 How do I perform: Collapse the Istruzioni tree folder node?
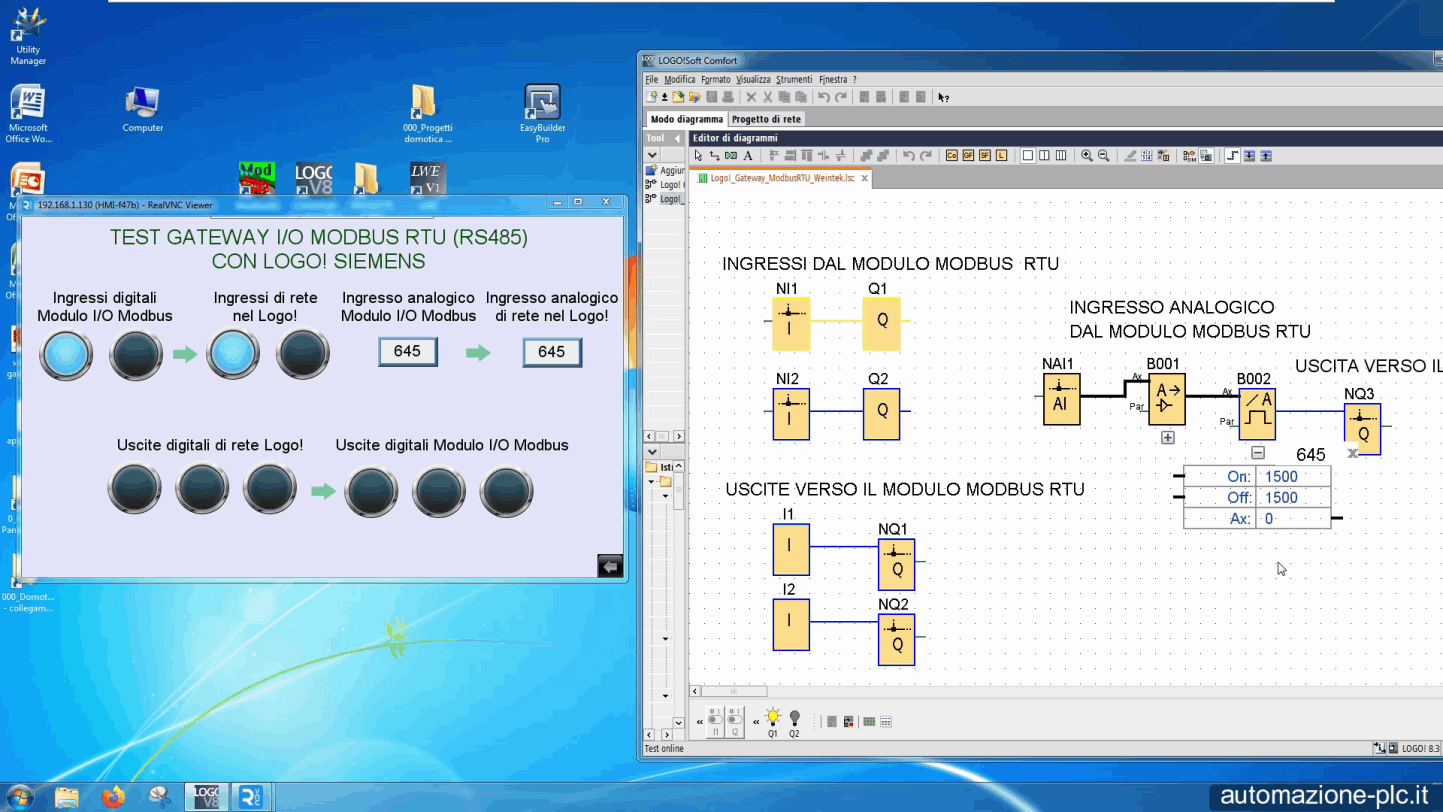(651, 481)
